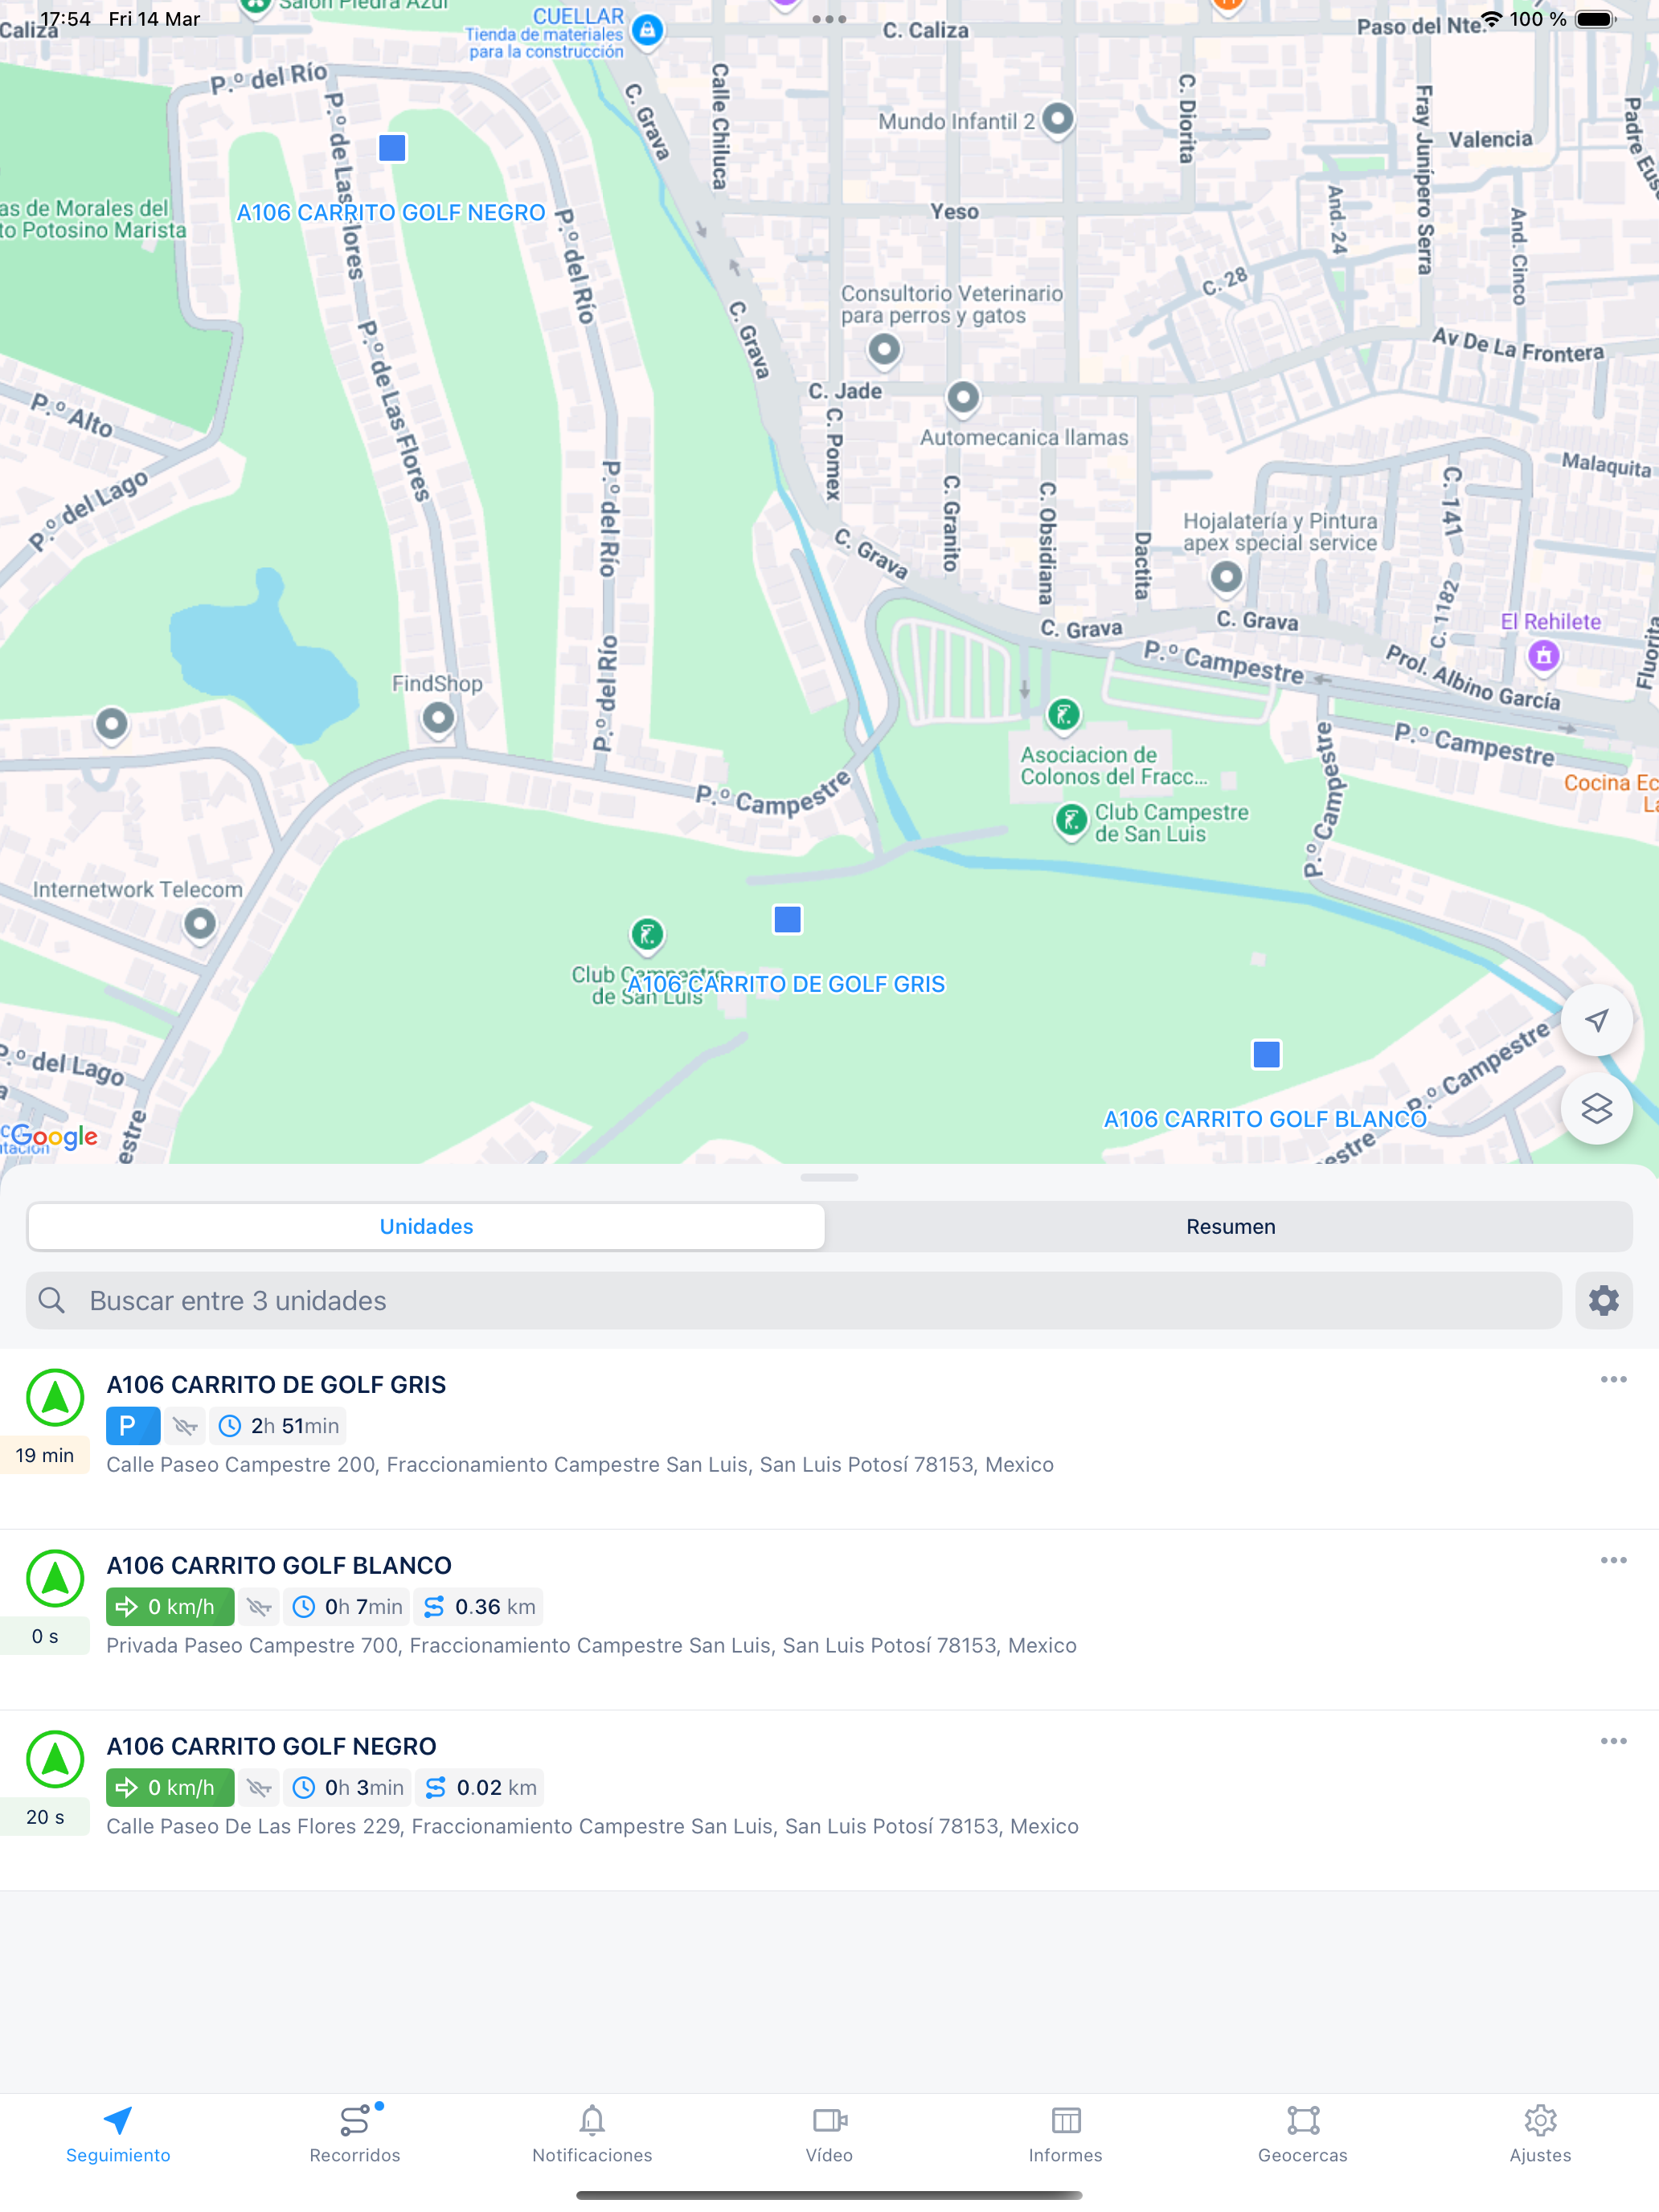Open more options for CARRITO GOLF NEGRO

tap(1613, 1742)
